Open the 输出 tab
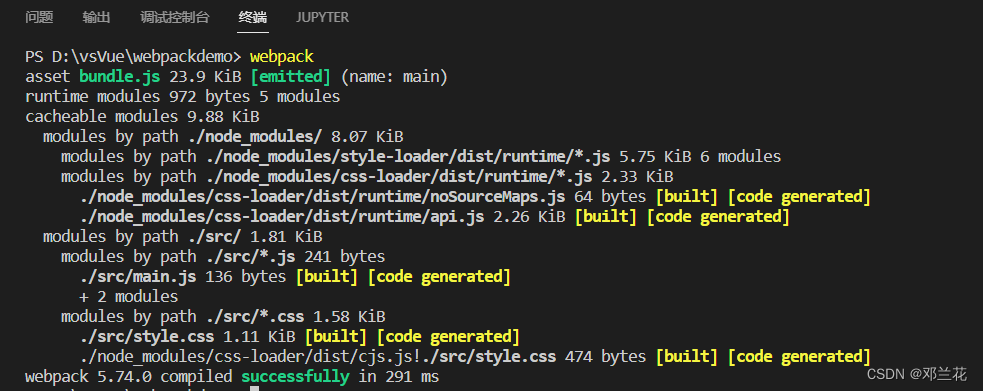 pos(96,18)
